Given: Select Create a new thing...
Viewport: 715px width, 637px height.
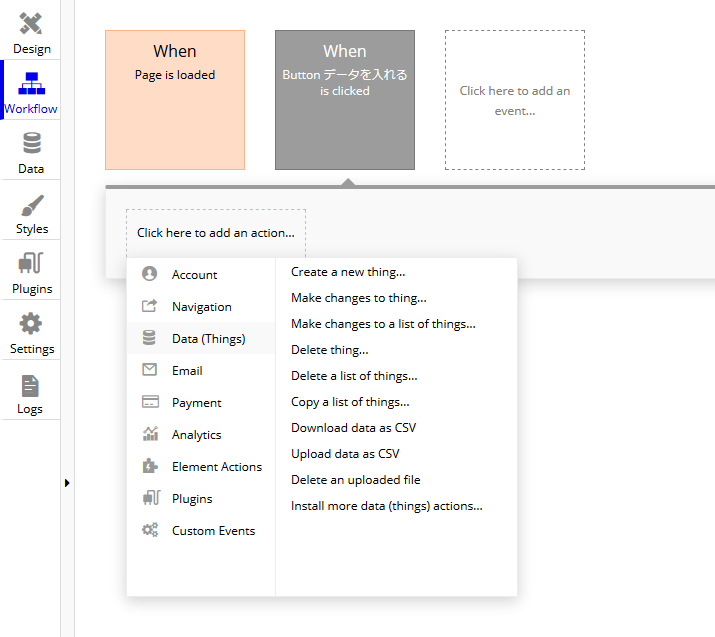Looking at the screenshot, I should click(348, 272).
